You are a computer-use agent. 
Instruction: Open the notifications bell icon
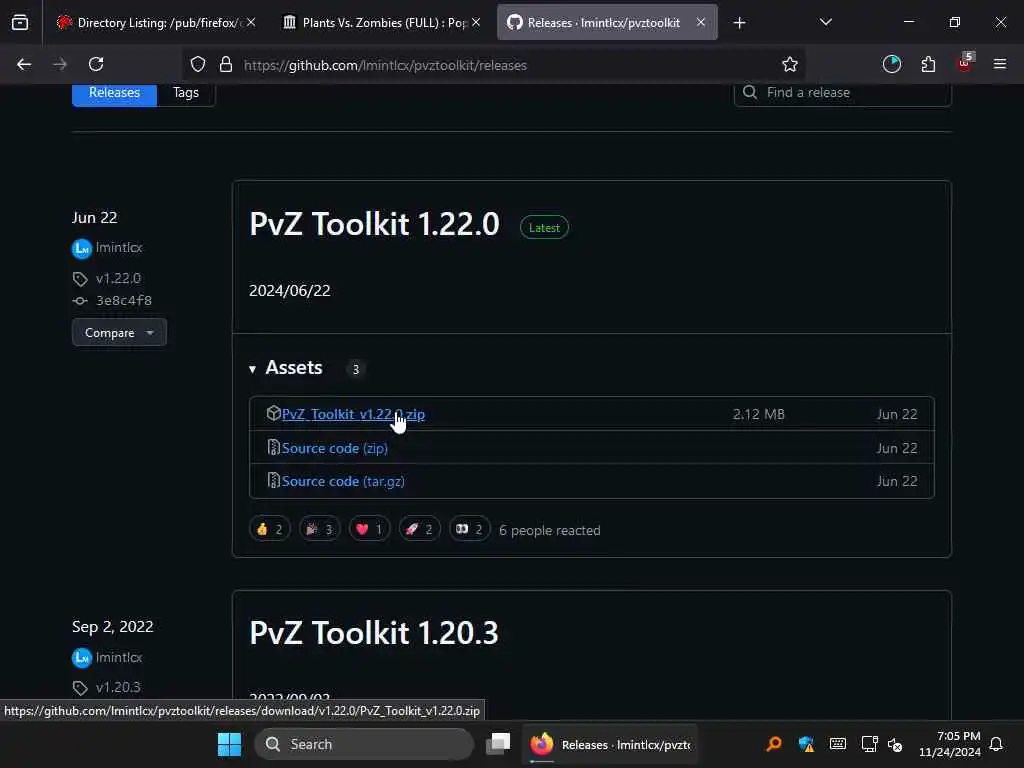pyautogui.click(x=996, y=744)
